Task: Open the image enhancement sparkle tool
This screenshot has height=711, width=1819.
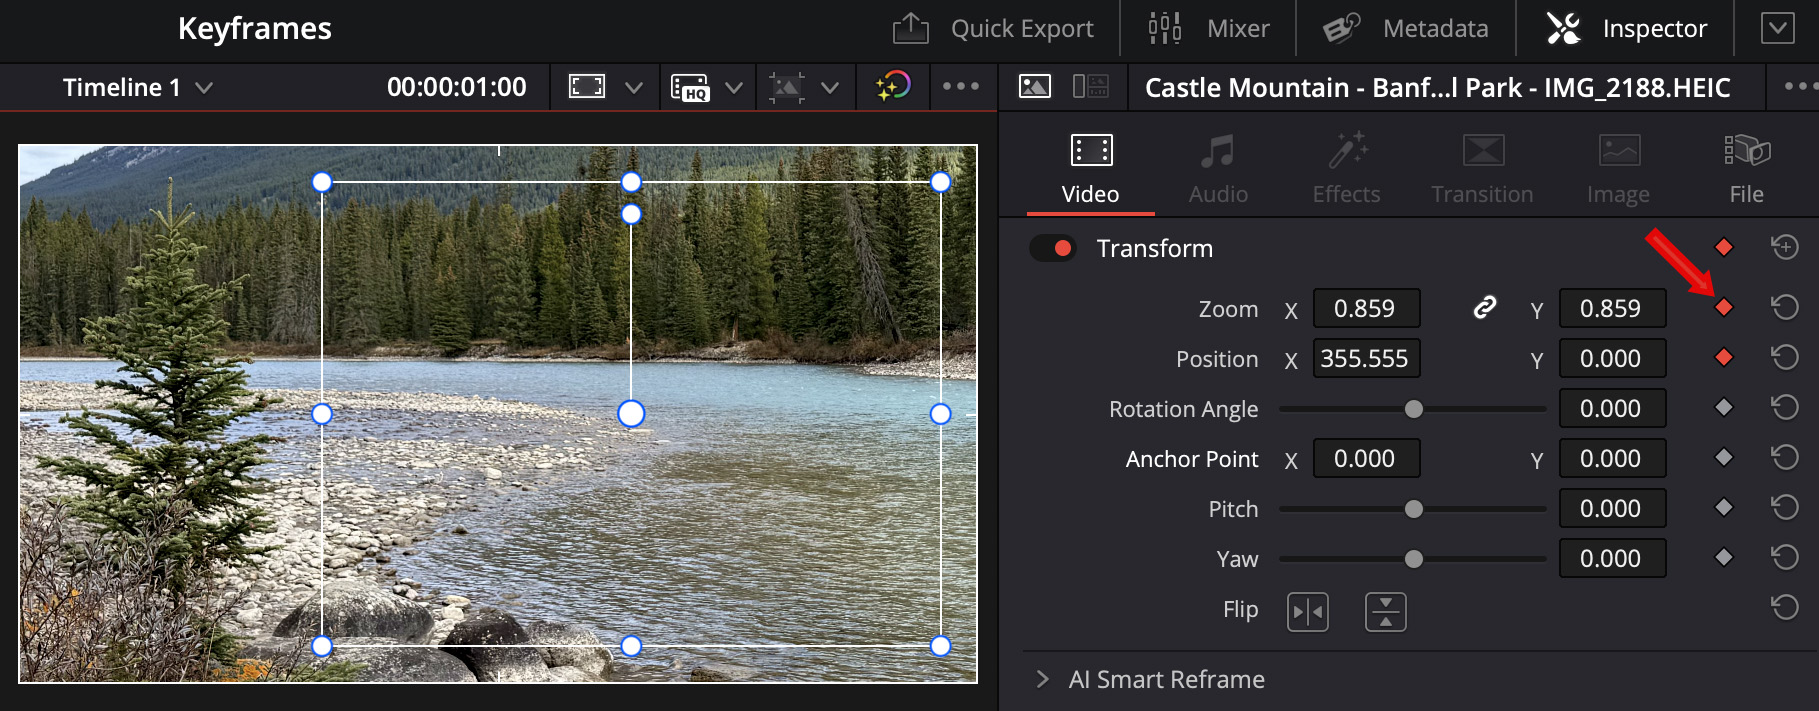Action: (x=893, y=87)
